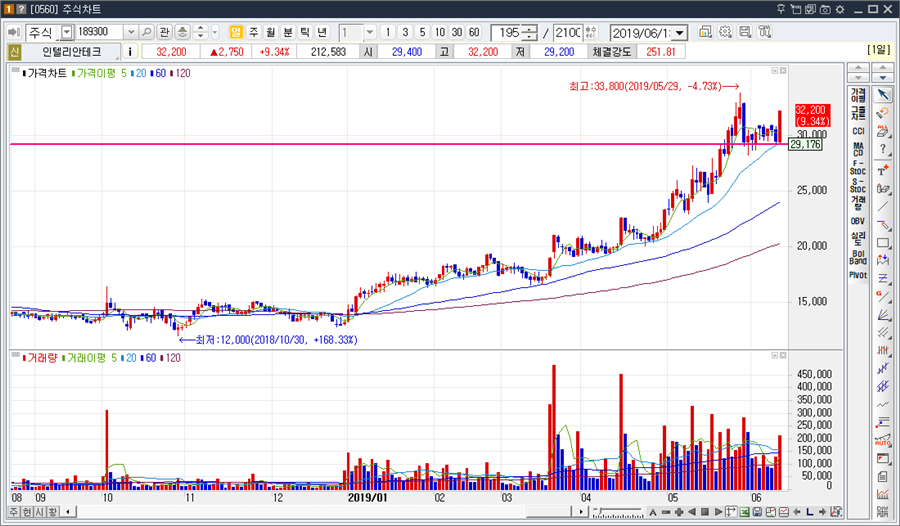Select the 그물차트 indicator tab
The height and width of the screenshot is (526, 900).
tap(859, 113)
